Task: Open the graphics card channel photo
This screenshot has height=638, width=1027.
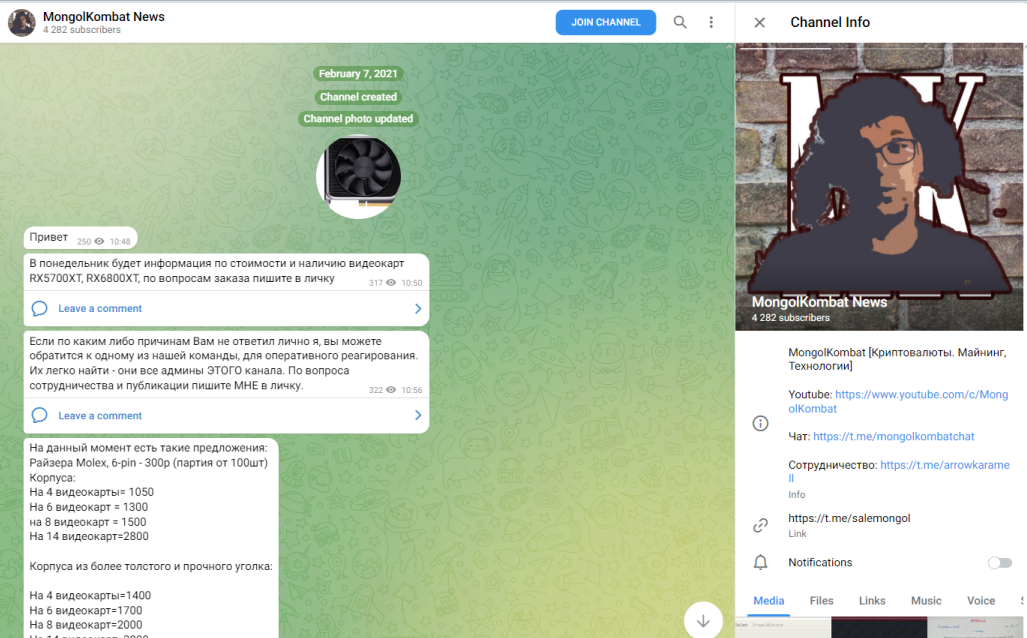Action: click(358, 177)
